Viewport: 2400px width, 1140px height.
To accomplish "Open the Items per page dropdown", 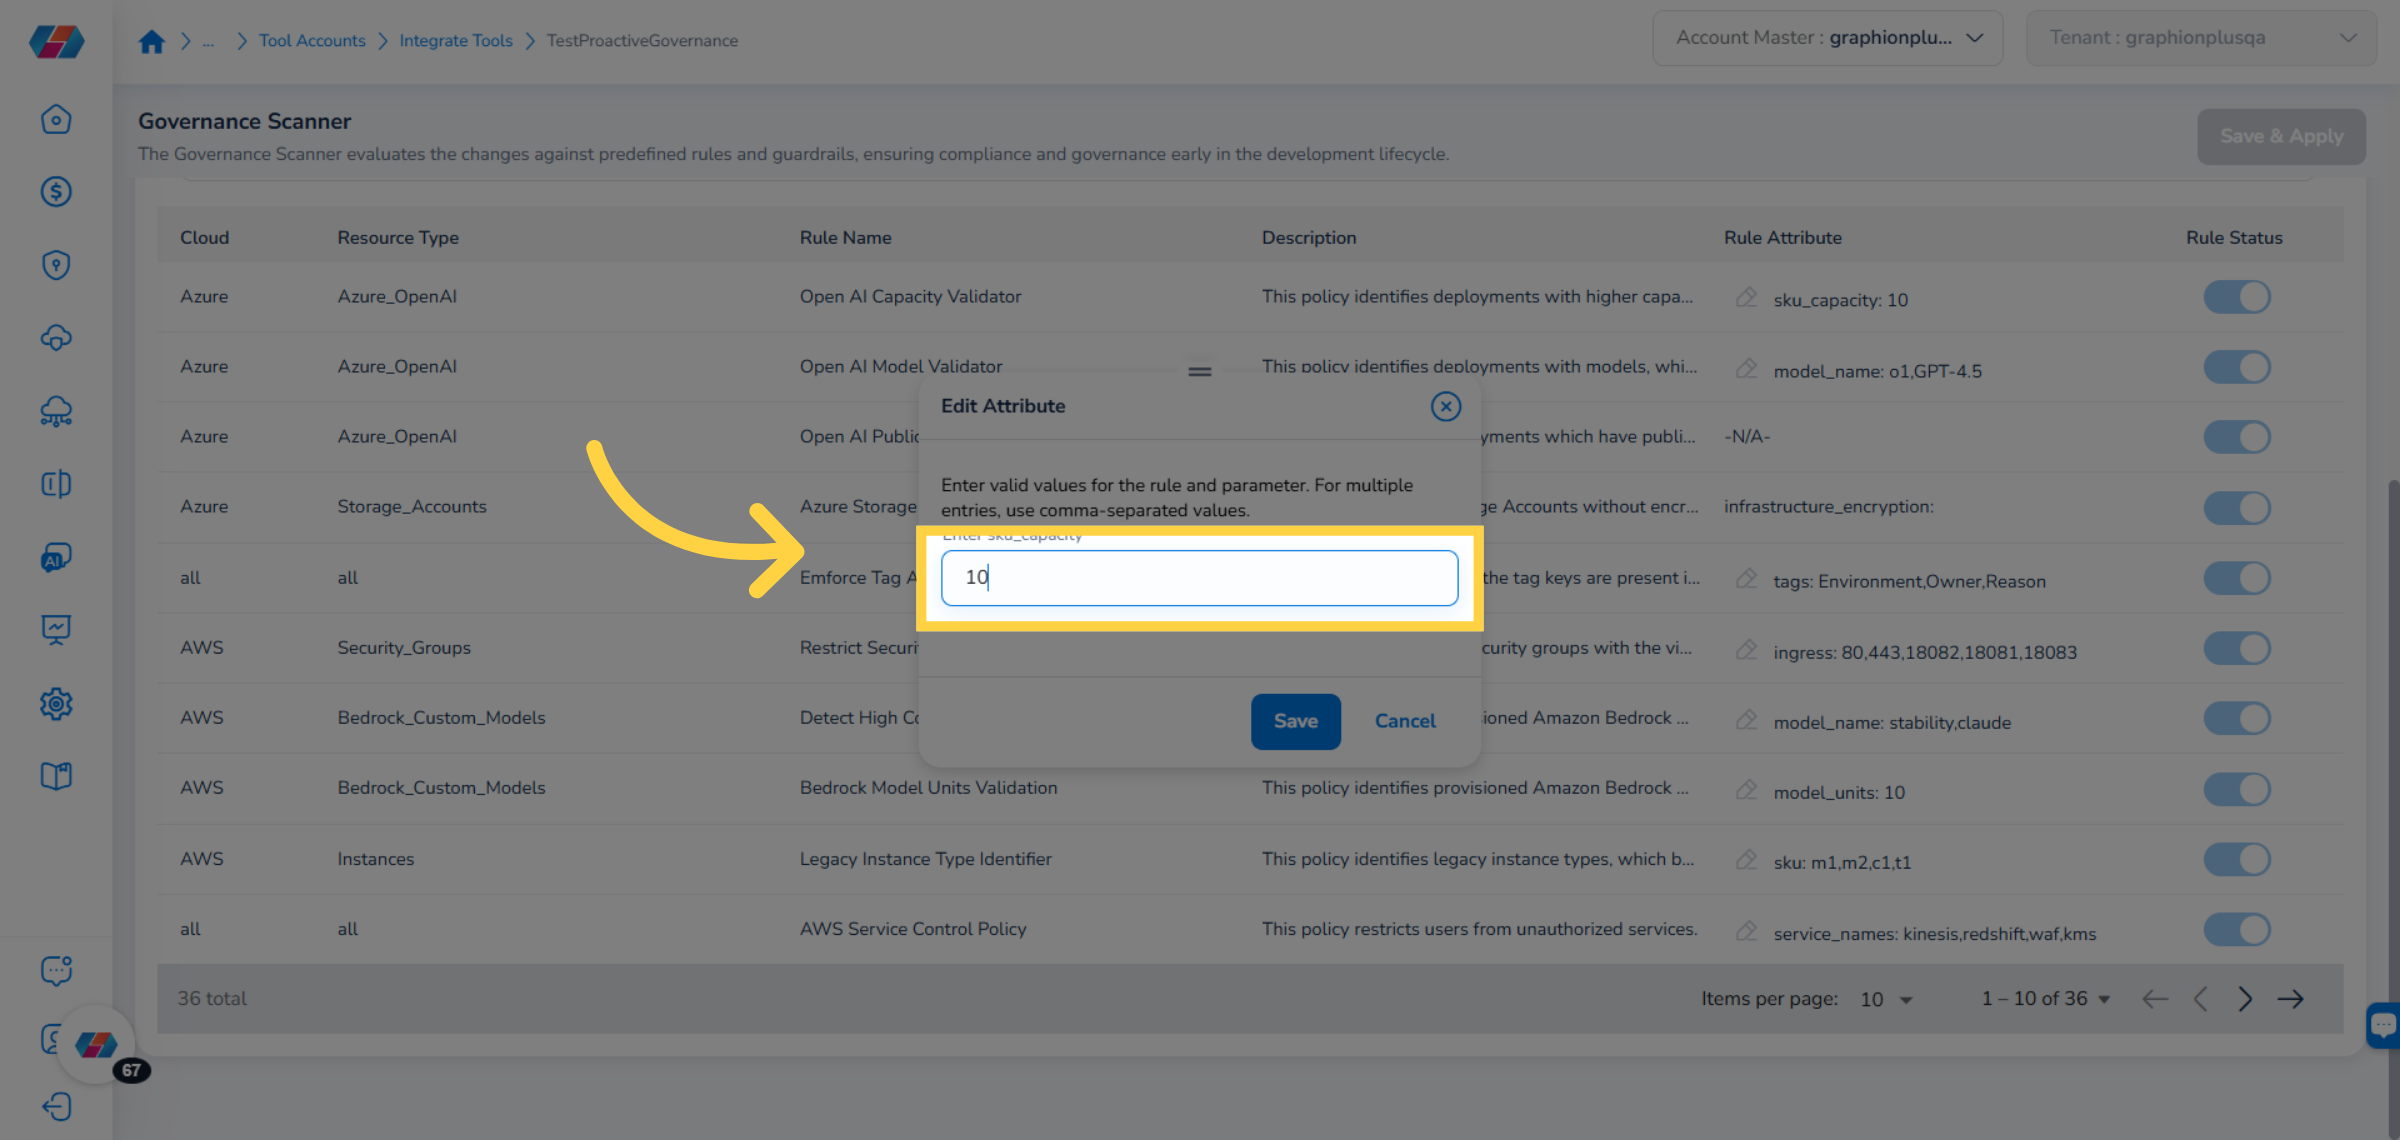I will point(1886,999).
